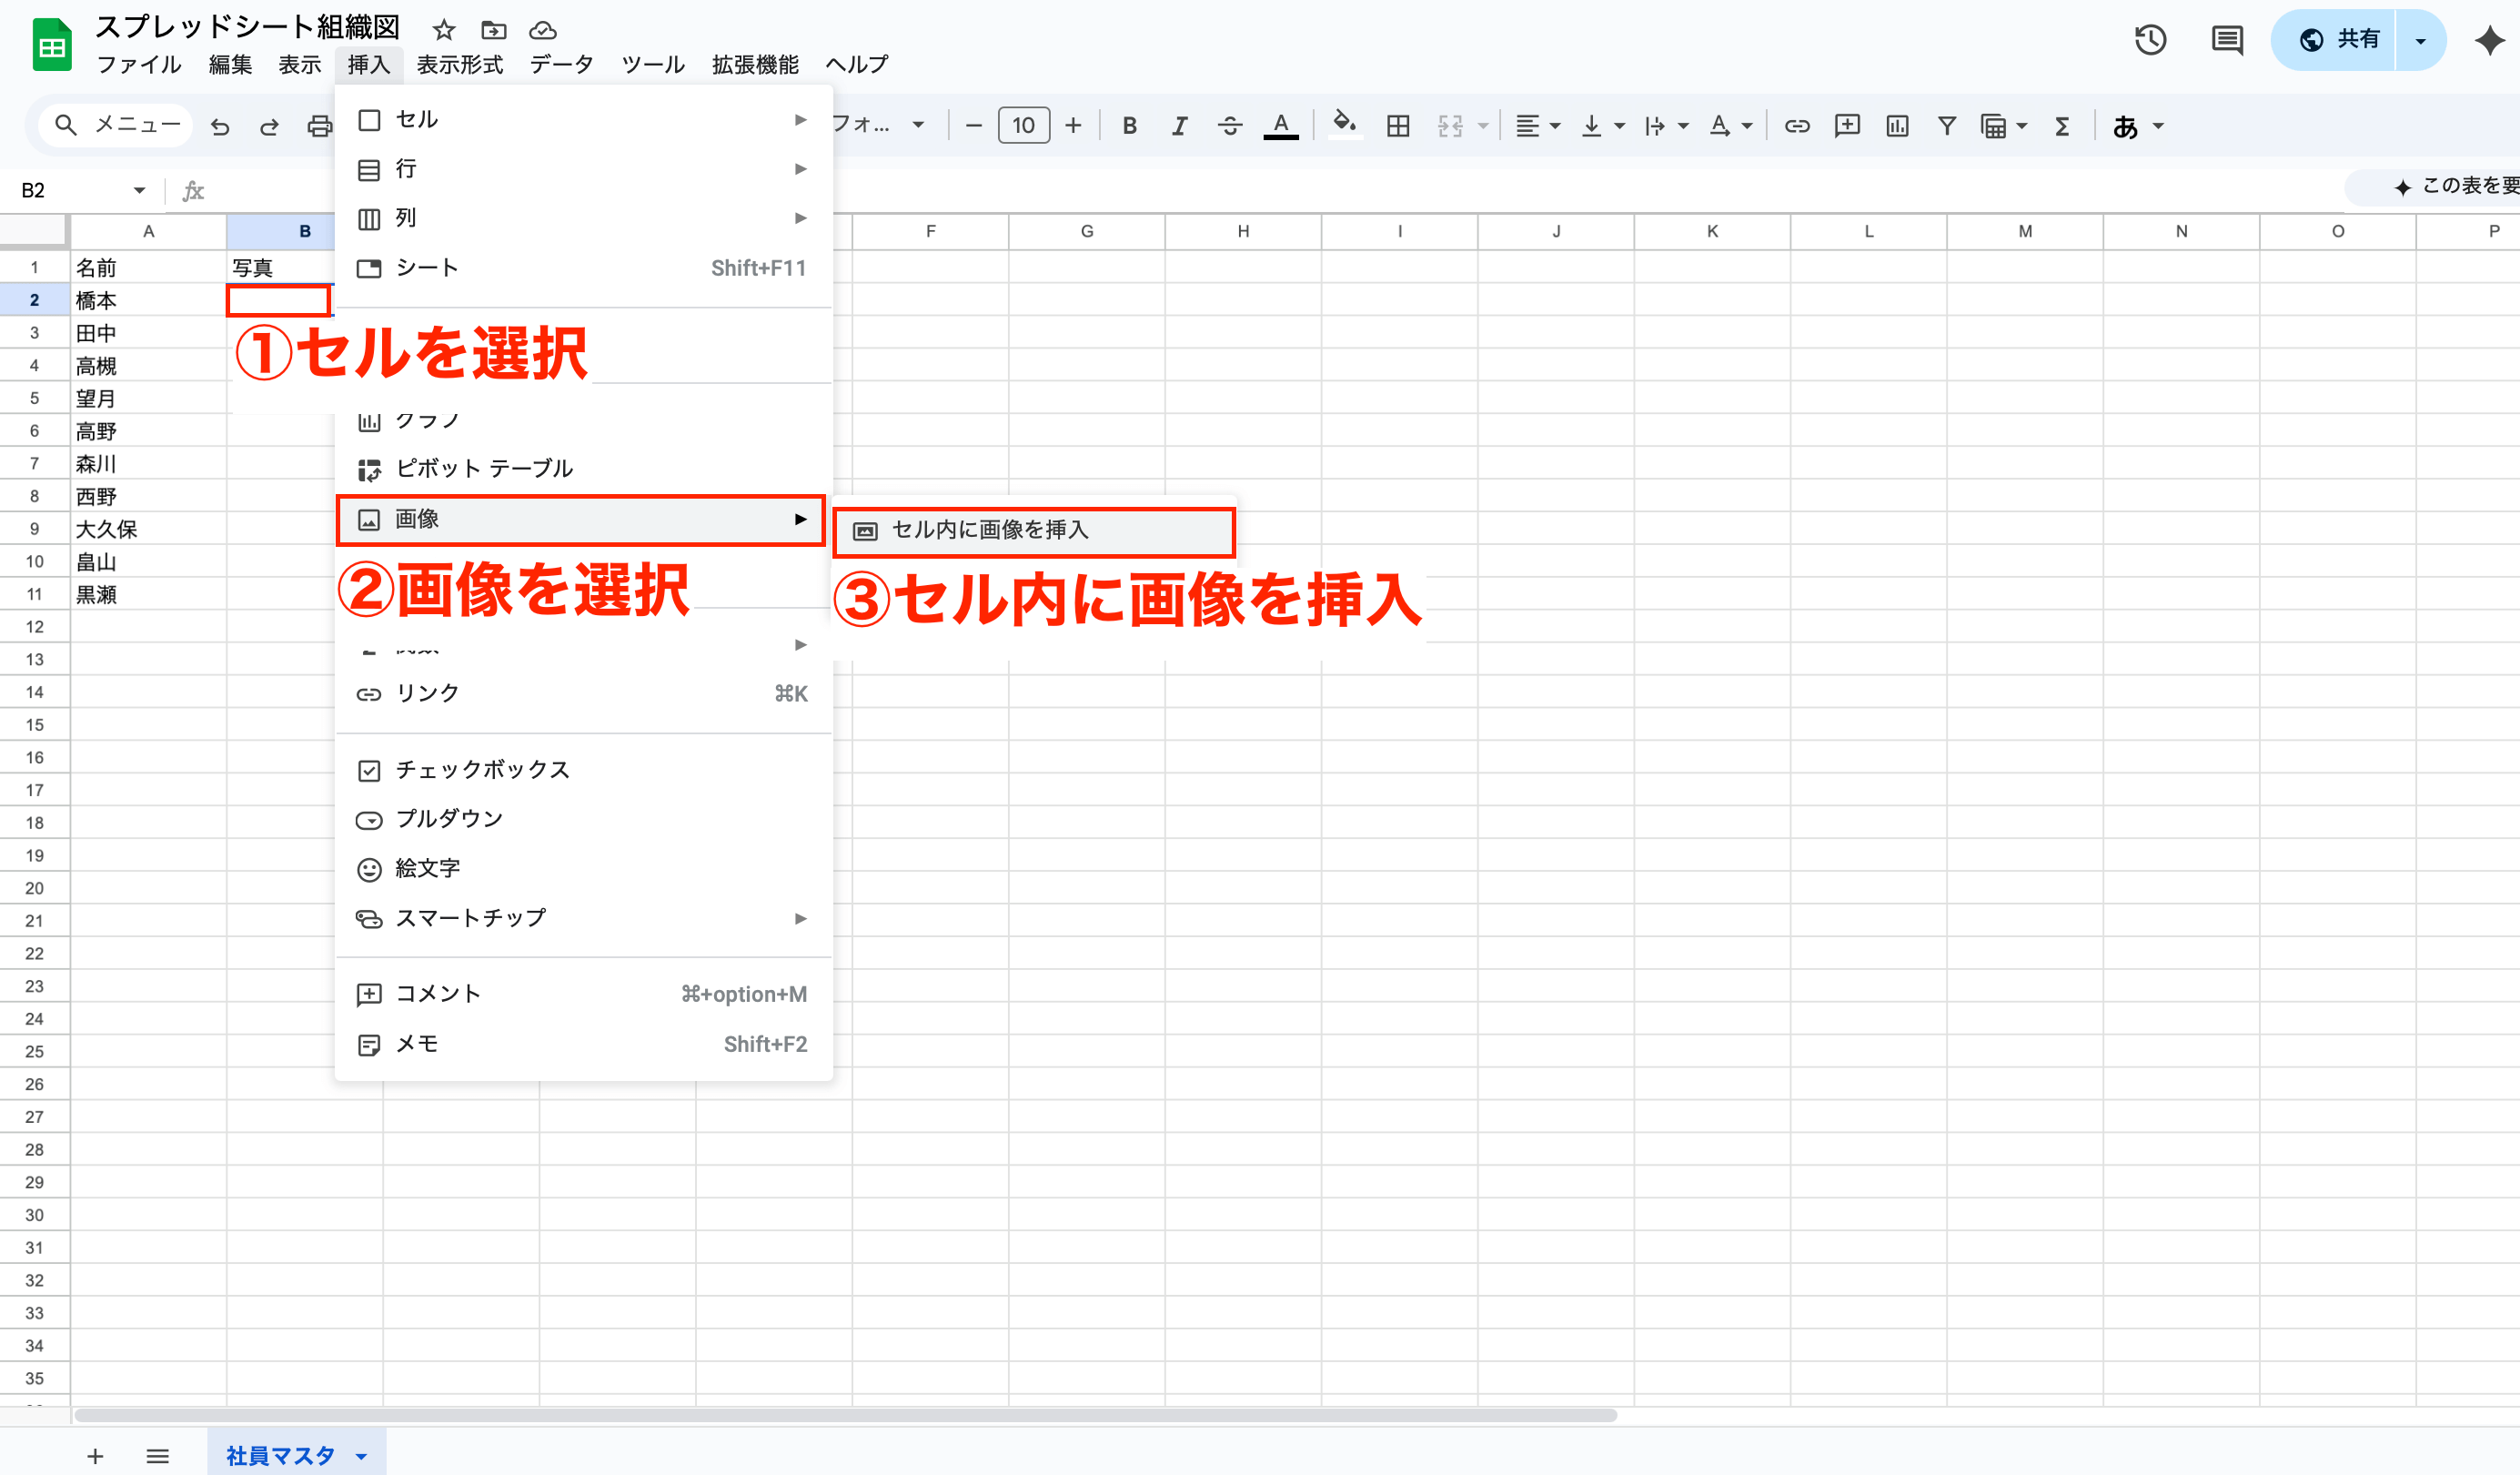Open the fill color tool
The image size is (2520, 1475).
point(1346,125)
